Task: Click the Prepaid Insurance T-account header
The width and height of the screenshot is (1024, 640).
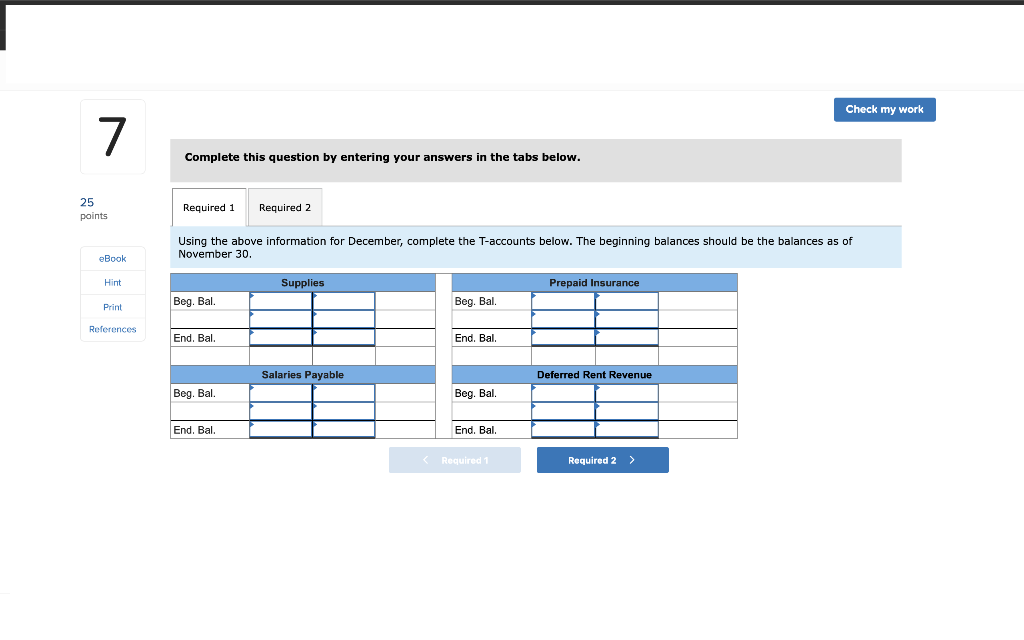Action: [594, 283]
